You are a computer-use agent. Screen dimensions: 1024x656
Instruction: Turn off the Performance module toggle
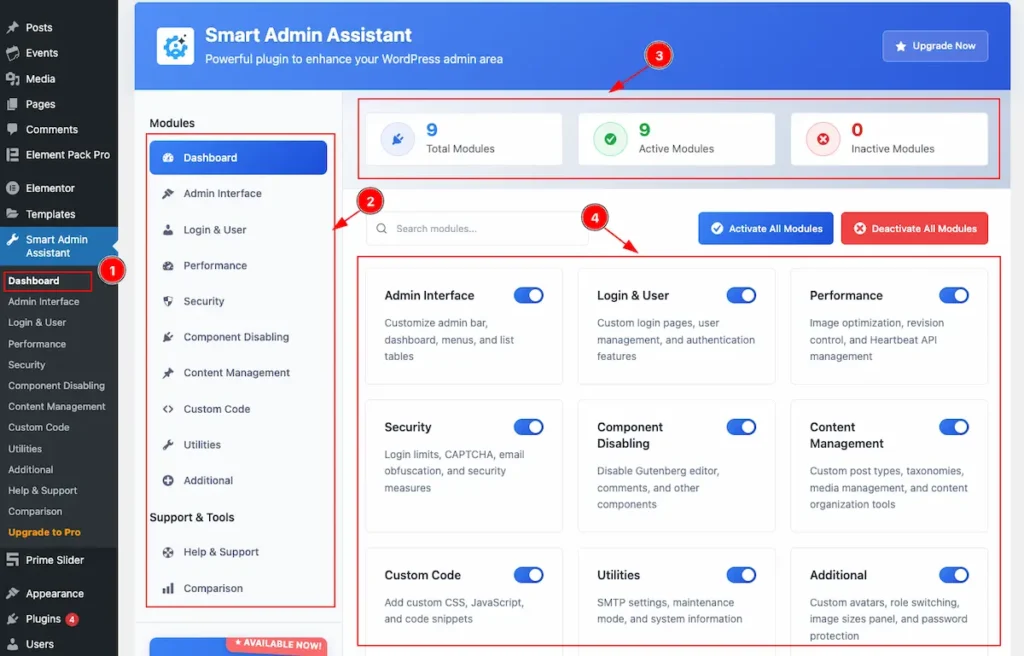pos(953,295)
